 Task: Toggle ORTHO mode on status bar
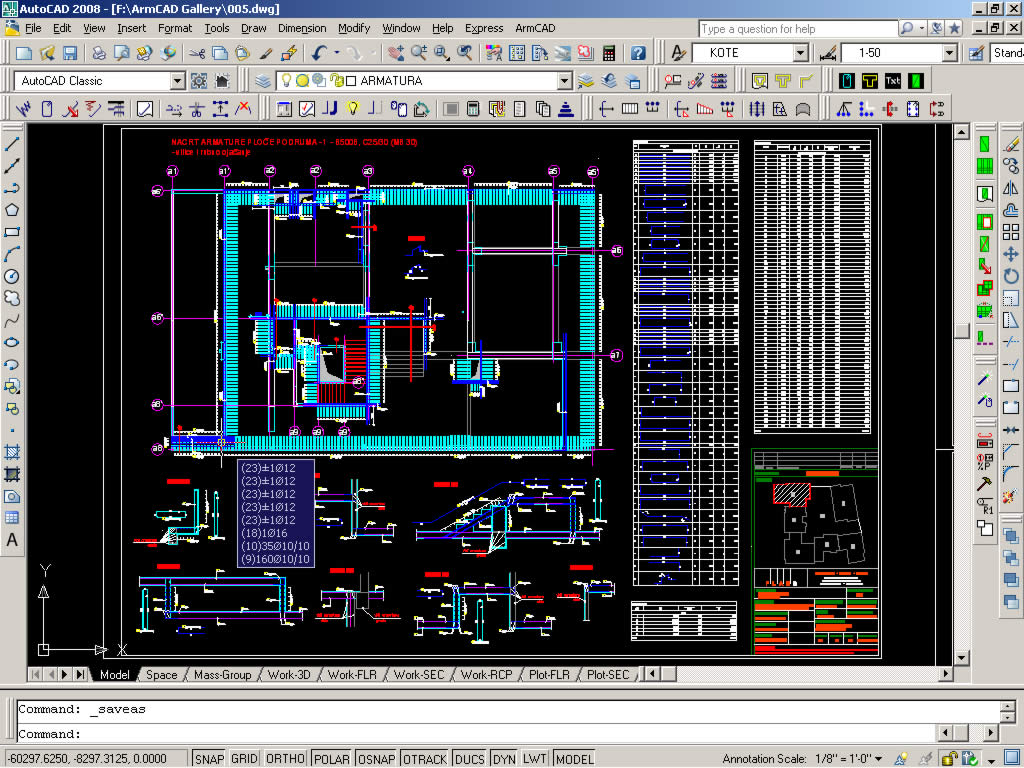point(285,759)
